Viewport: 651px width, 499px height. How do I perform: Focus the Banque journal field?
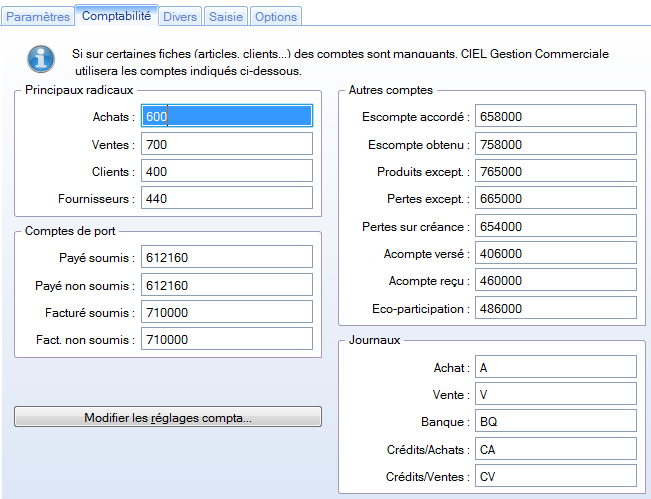[556, 421]
